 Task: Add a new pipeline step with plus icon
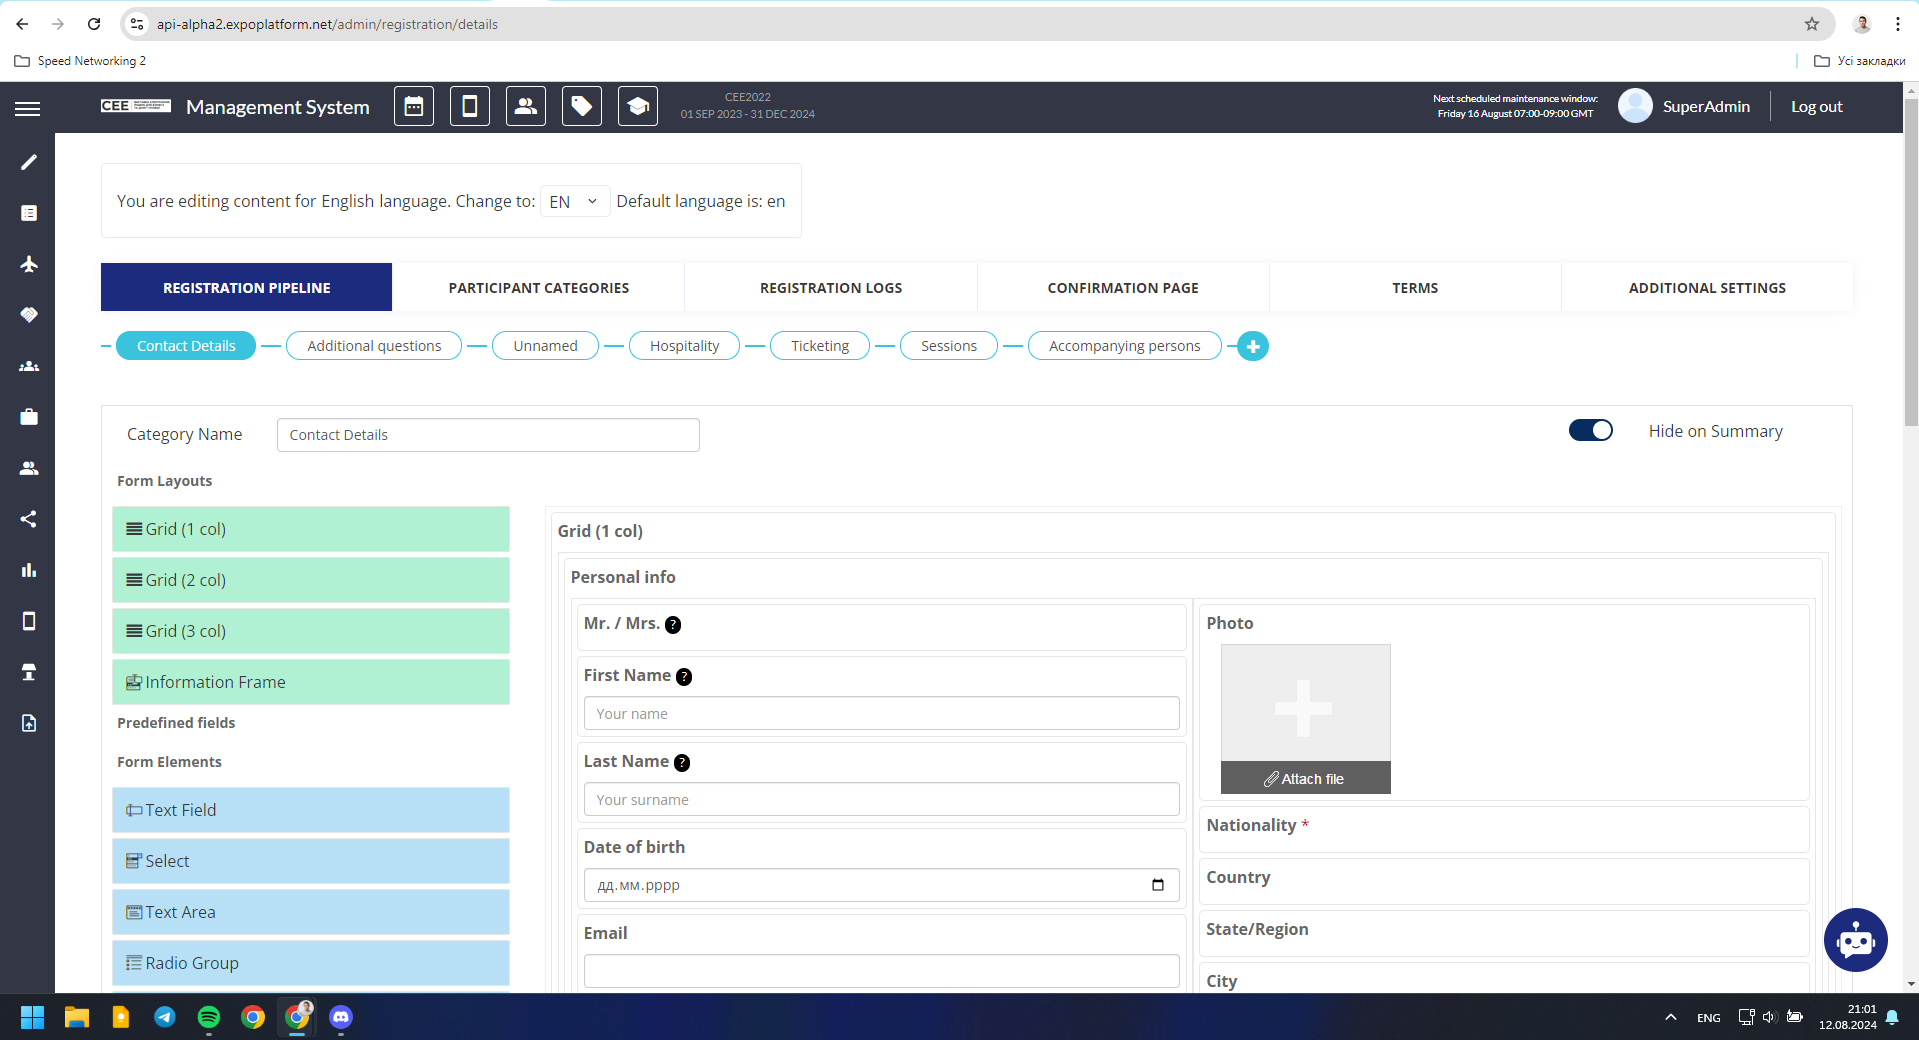pos(1252,346)
